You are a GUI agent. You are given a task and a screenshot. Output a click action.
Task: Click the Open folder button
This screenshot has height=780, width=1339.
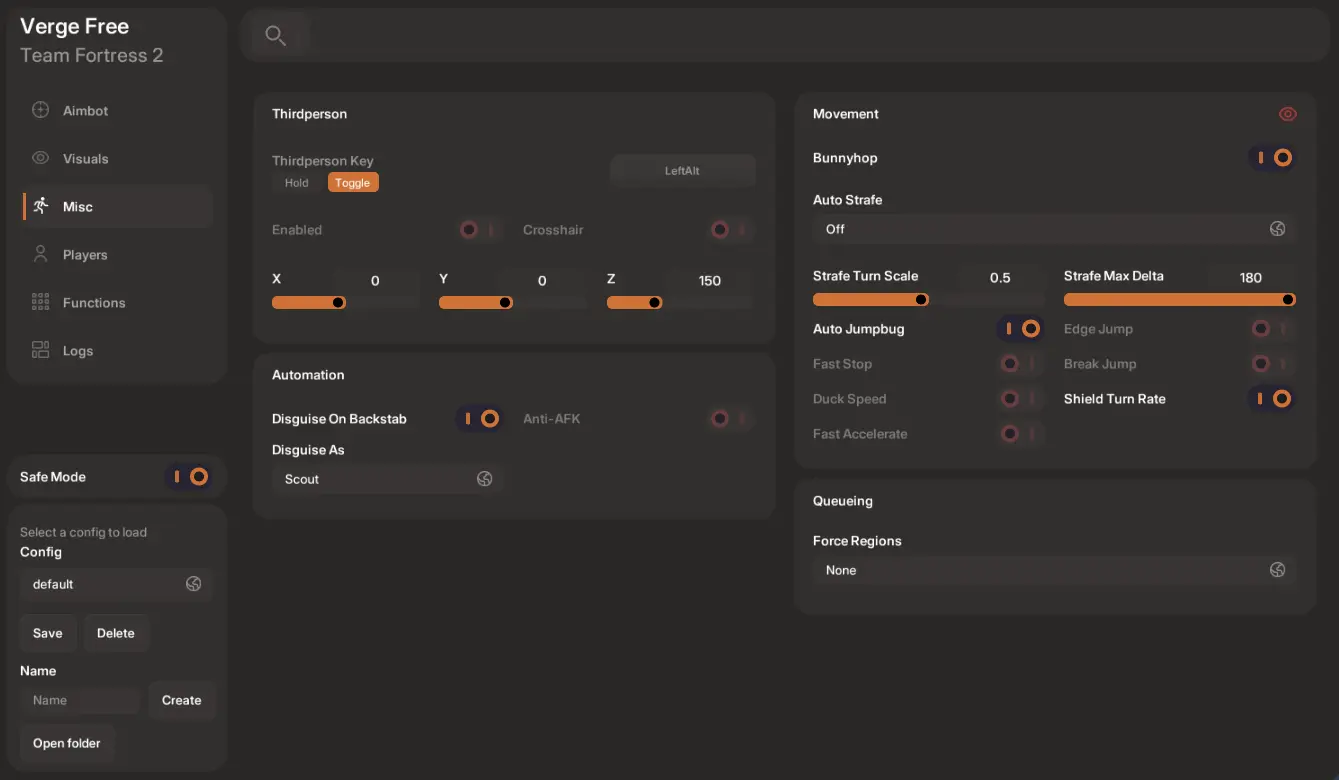[67, 743]
